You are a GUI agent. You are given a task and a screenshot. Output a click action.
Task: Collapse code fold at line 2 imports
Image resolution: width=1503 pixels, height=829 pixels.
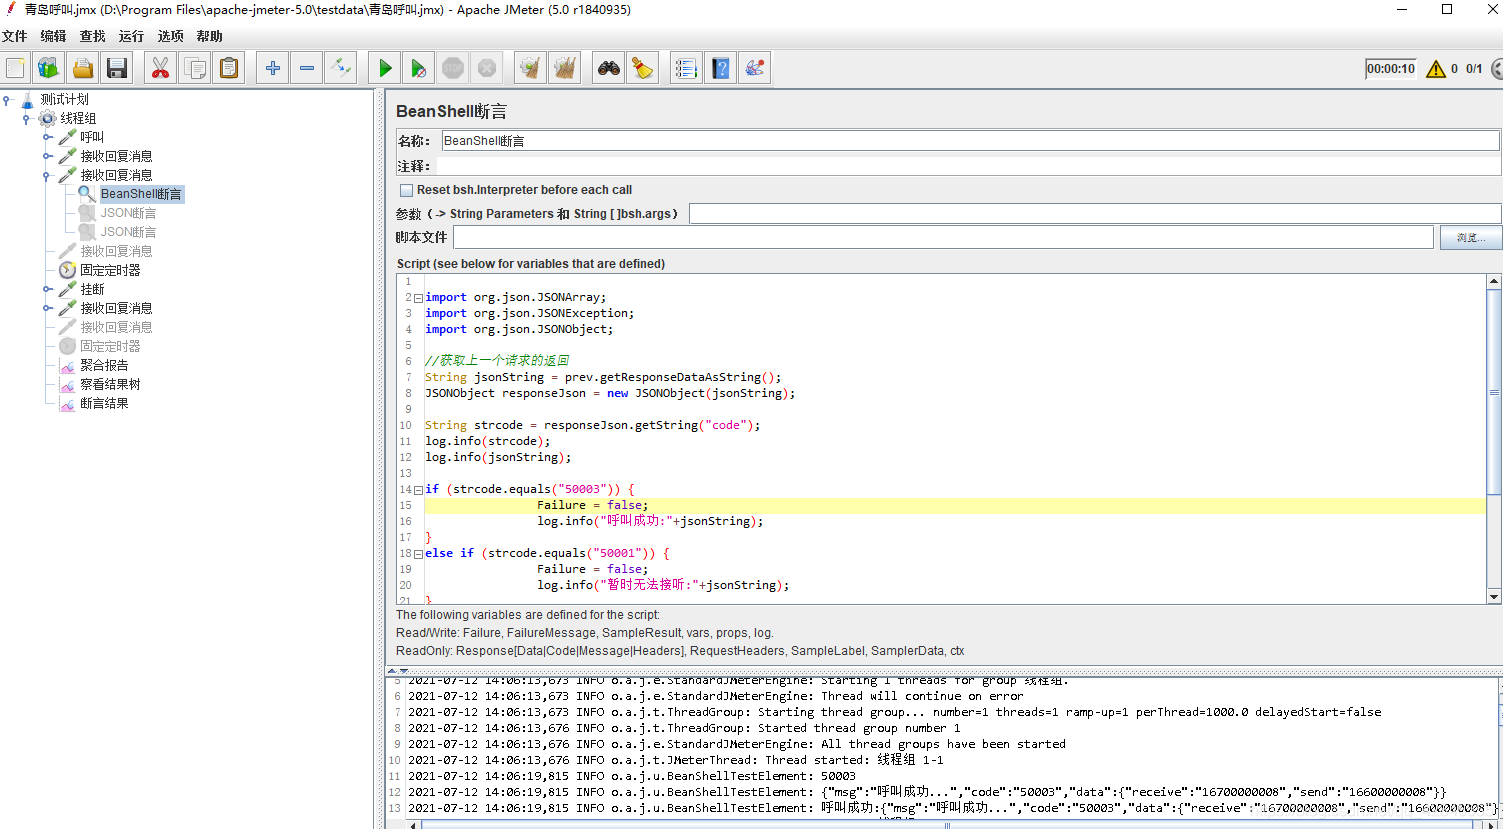pyautogui.click(x=418, y=298)
